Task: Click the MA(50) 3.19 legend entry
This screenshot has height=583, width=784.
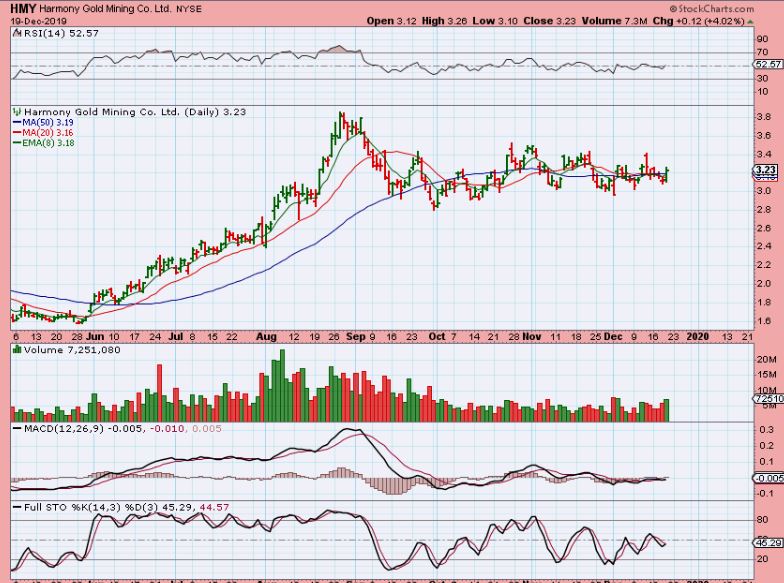Action: (x=43, y=122)
